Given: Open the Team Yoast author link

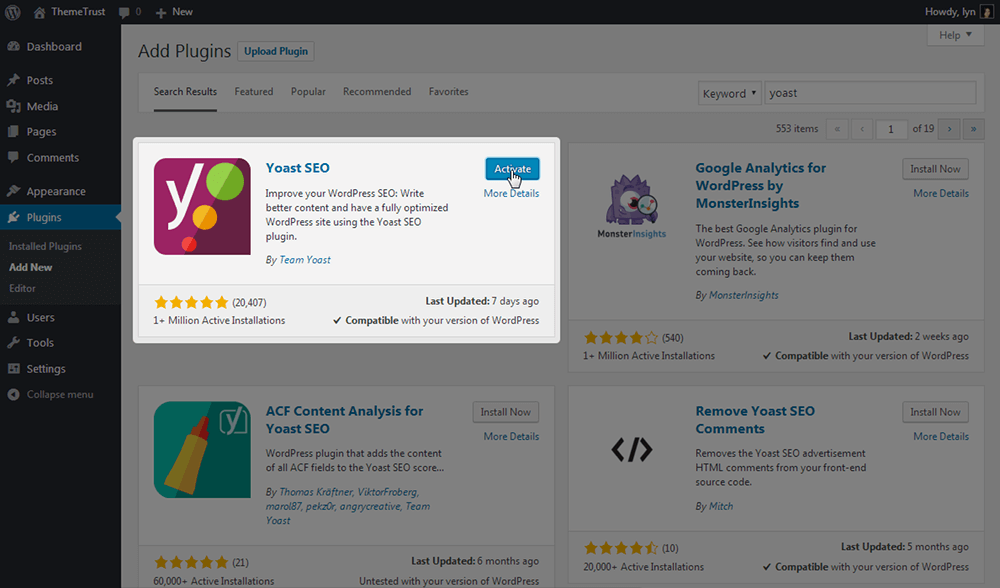Looking at the screenshot, I should 305,260.
